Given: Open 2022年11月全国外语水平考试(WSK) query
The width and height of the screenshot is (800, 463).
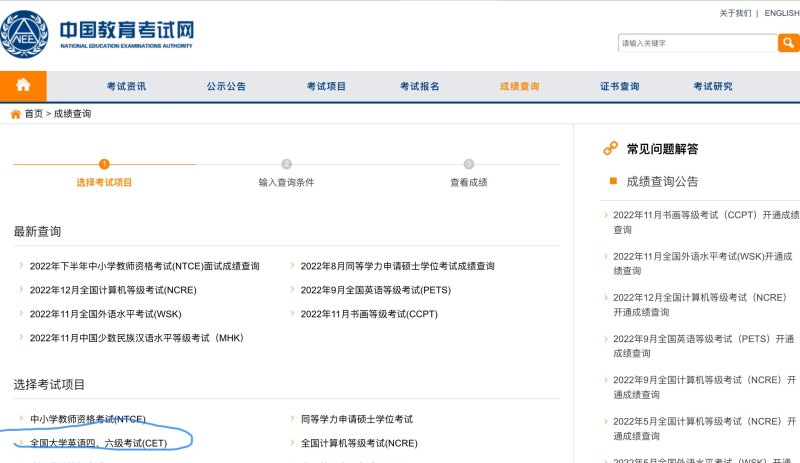Looking at the screenshot, I should (x=106, y=314).
